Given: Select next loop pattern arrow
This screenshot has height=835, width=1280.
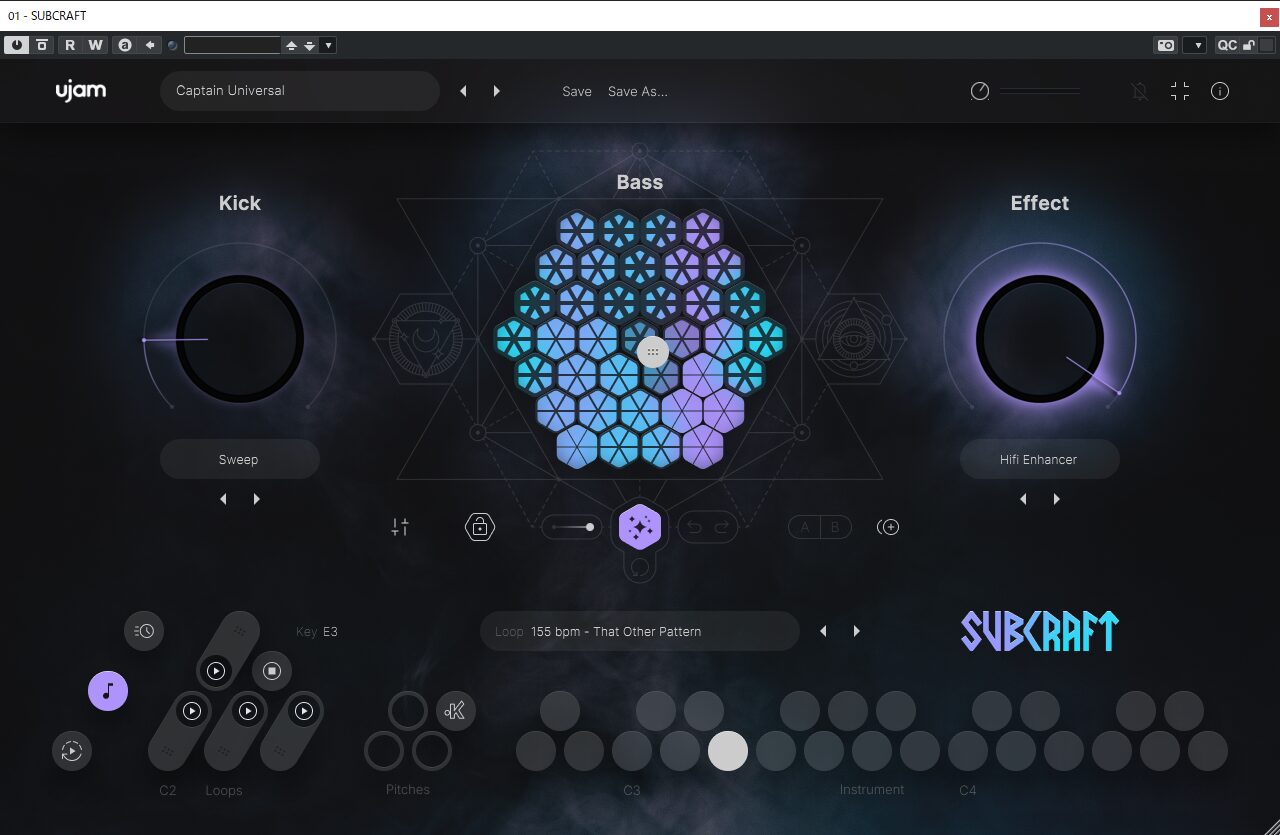Looking at the screenshot, I should pos(856,631).
